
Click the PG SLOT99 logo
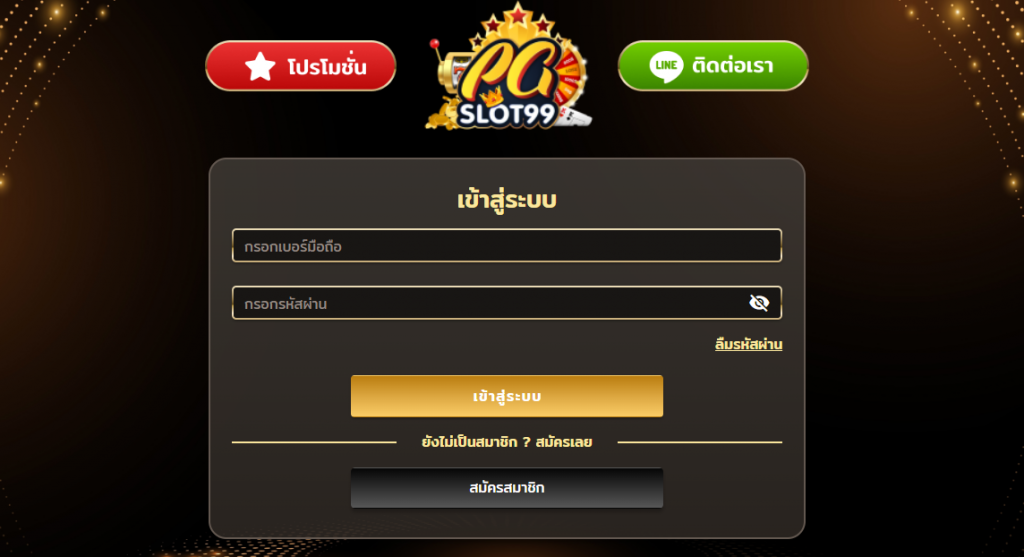(x=509, y=67)
